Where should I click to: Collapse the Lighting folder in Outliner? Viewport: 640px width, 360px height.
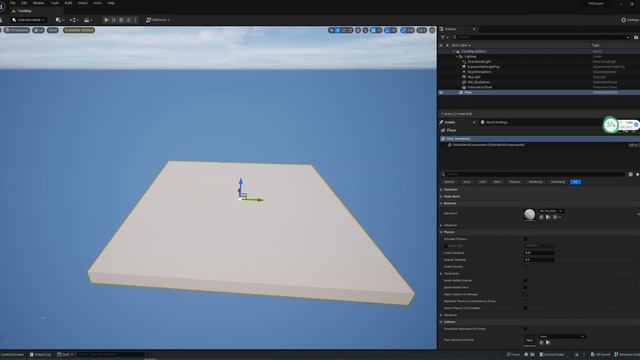click(x=457, y=57)
